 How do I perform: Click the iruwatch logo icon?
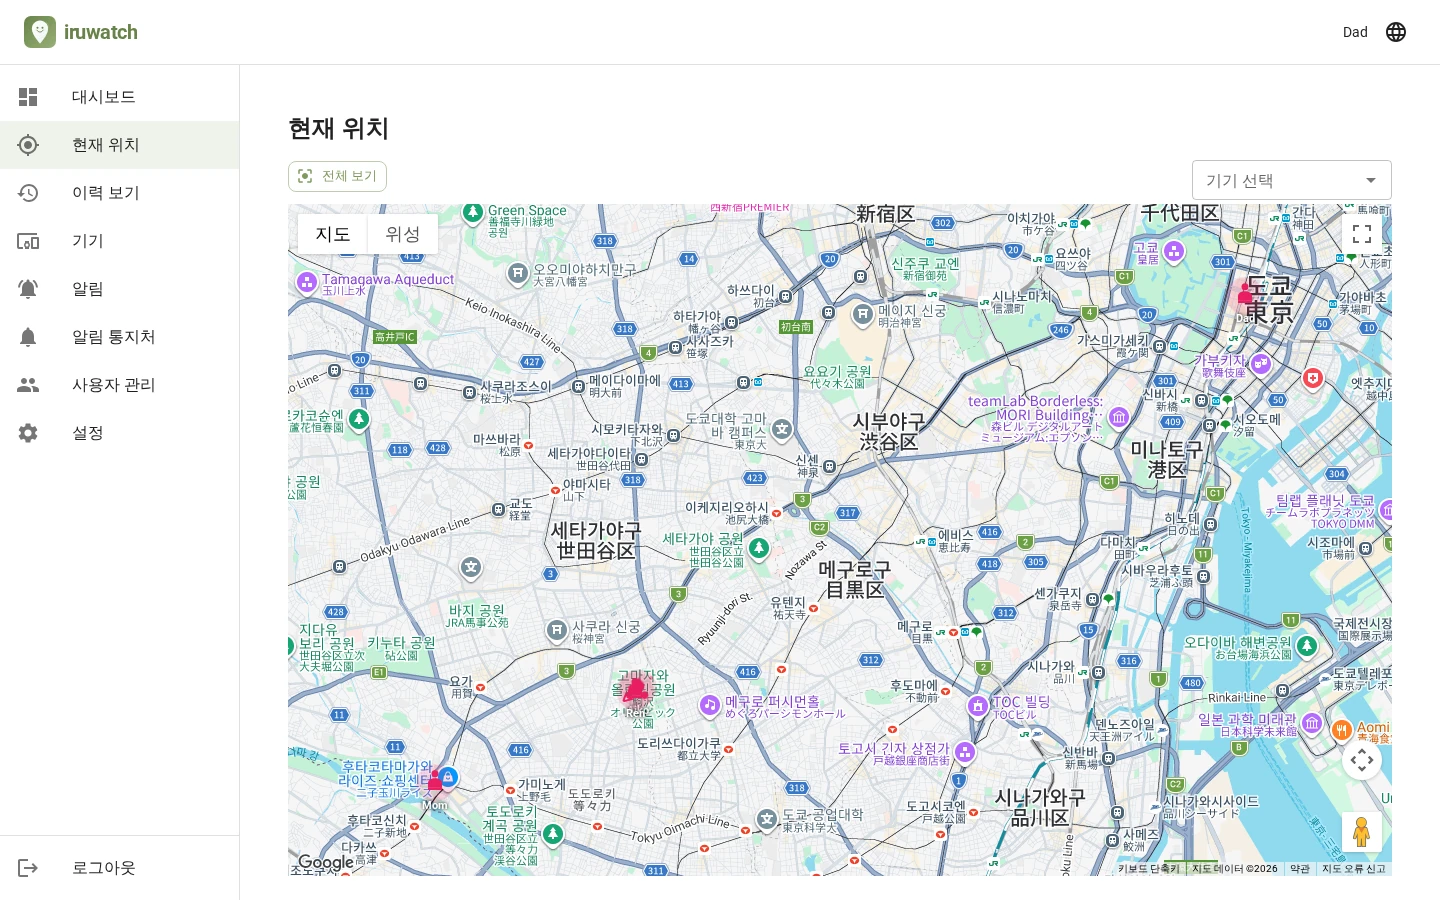click(x=40, y=32)
